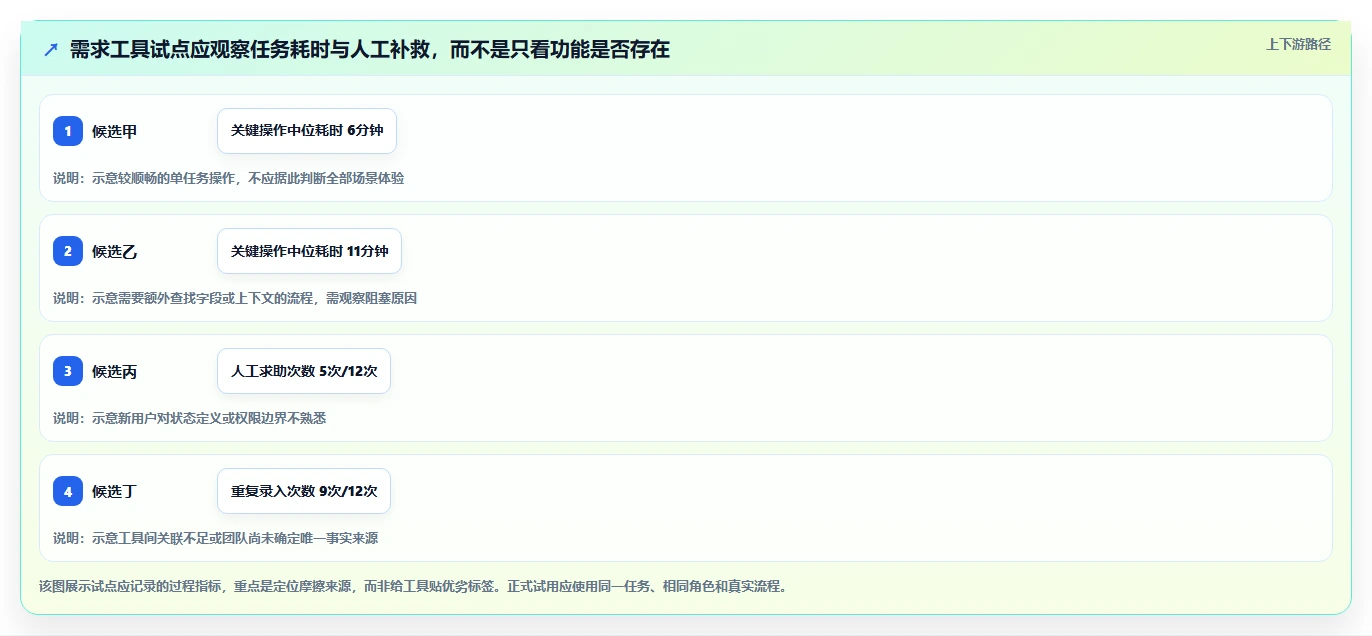Viewport: 1372px width, 636px height.
Task: Click the 候选甲 label
Action: pos(115,131)
